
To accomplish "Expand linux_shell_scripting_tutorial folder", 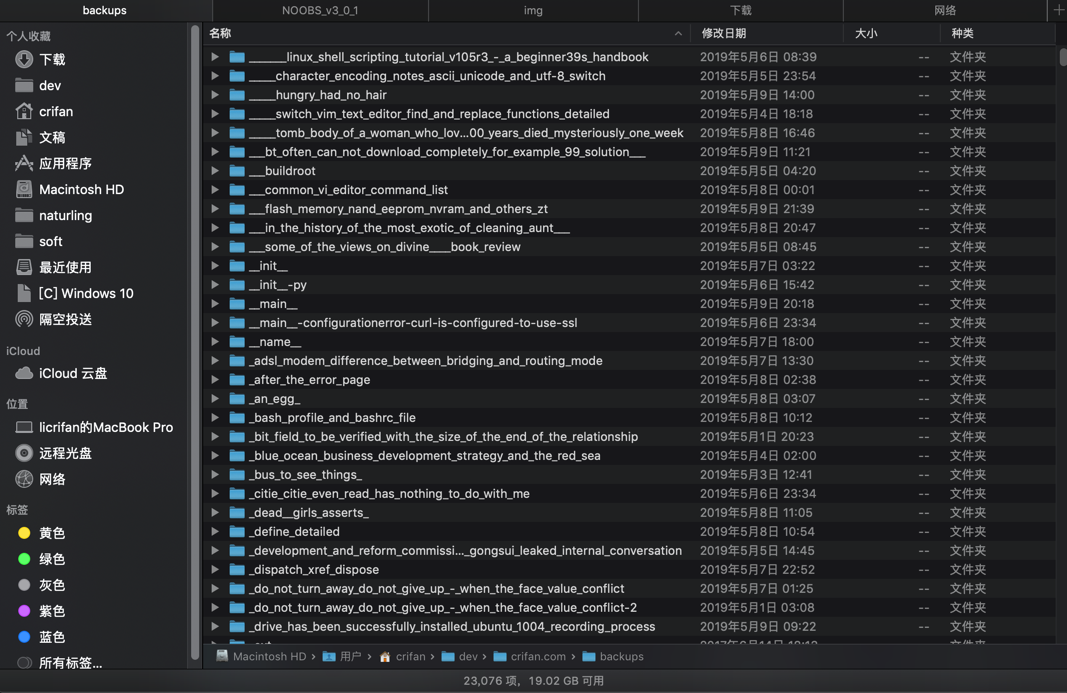I will click(215, 57).
